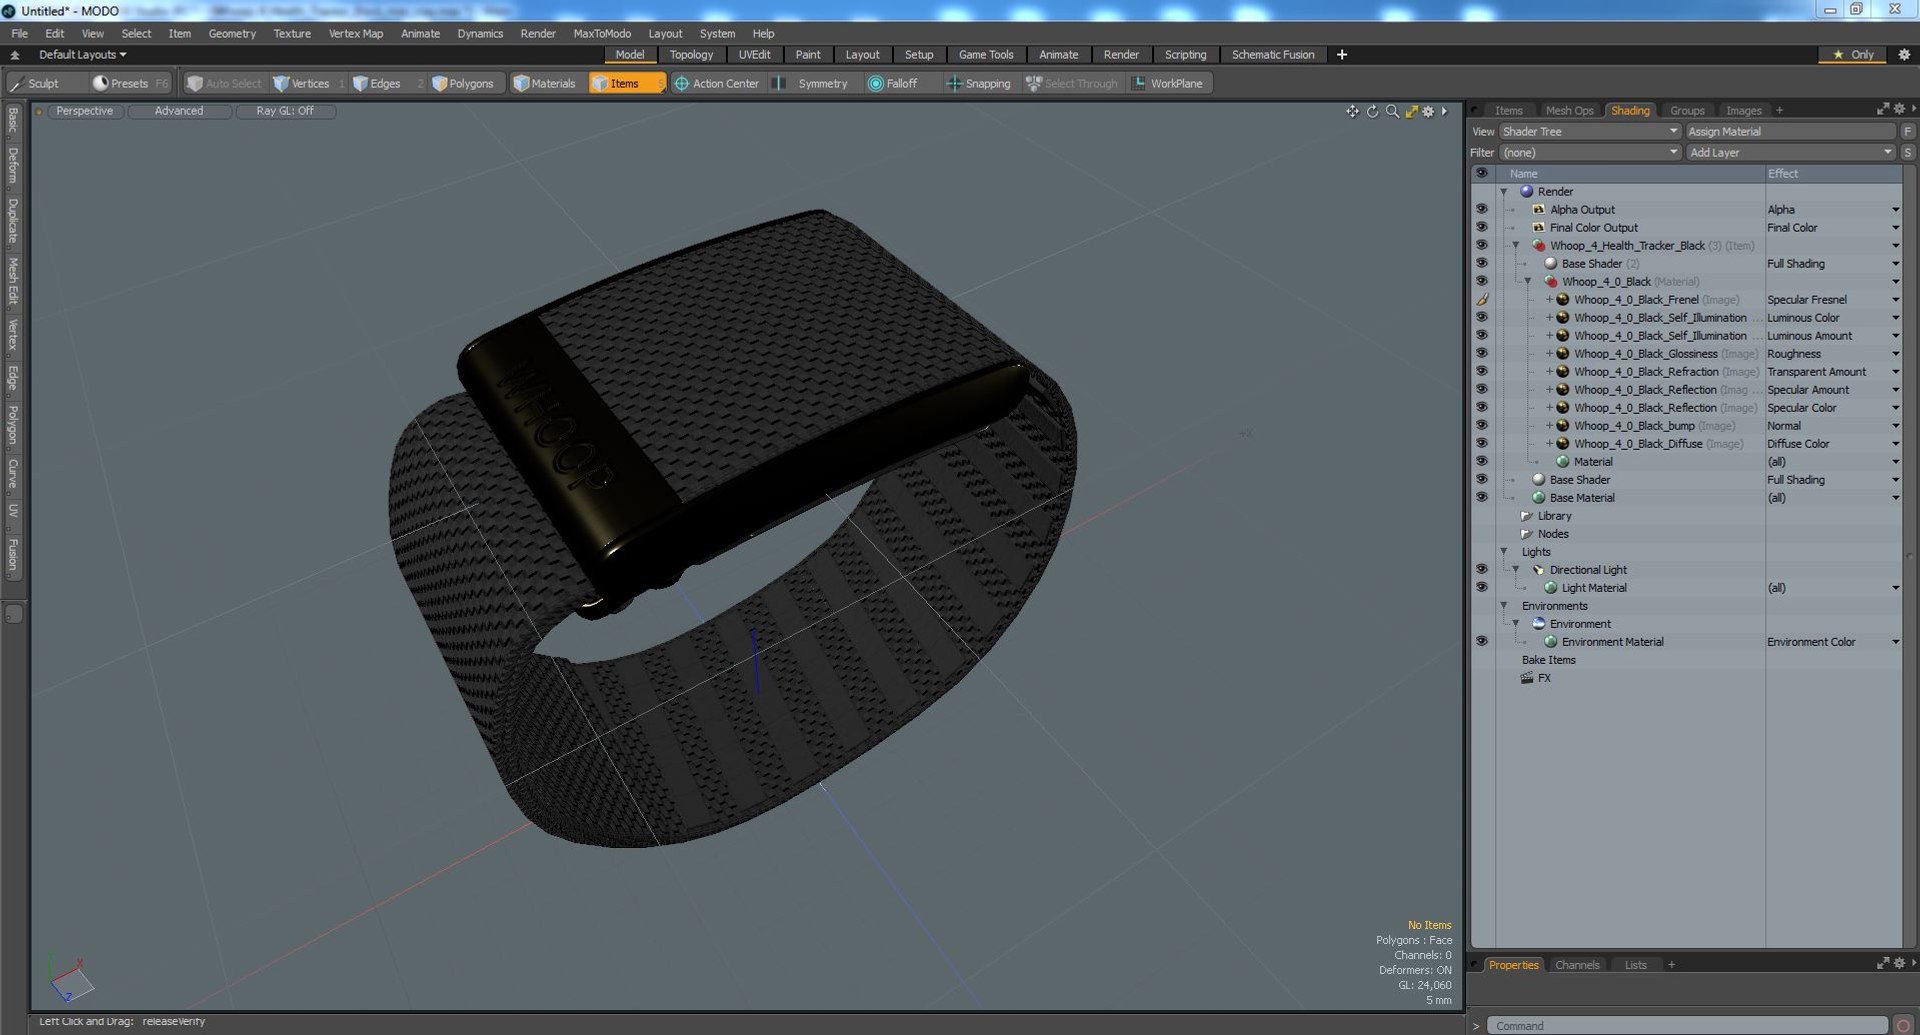Click the Assign Material button
1920x1035 pixels.
pyautogui.click(x=1790, y=131)
